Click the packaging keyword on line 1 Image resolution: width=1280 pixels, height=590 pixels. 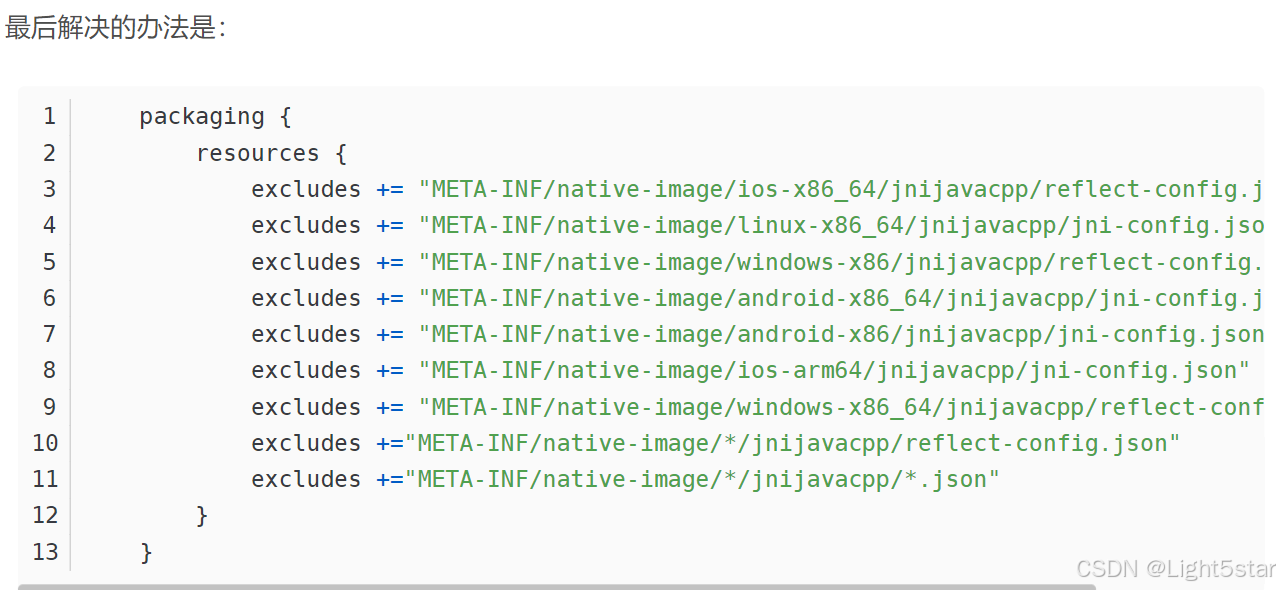(200, 116)
